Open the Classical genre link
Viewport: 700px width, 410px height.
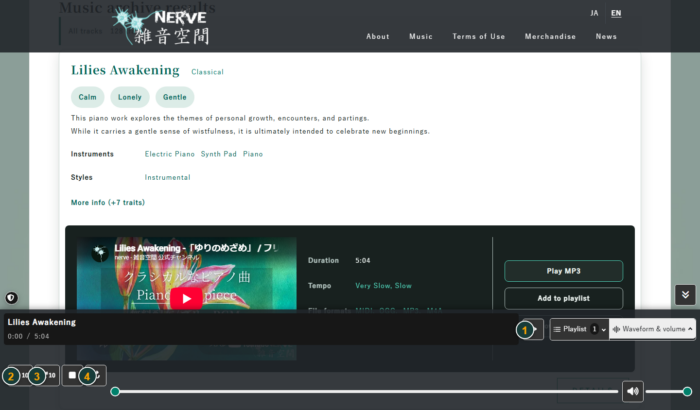(207, 72)
